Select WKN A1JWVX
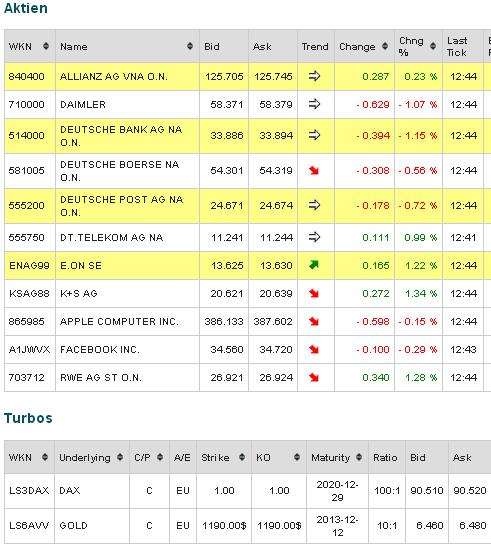This screenshot has width=491, height=550. pos(29,350)
